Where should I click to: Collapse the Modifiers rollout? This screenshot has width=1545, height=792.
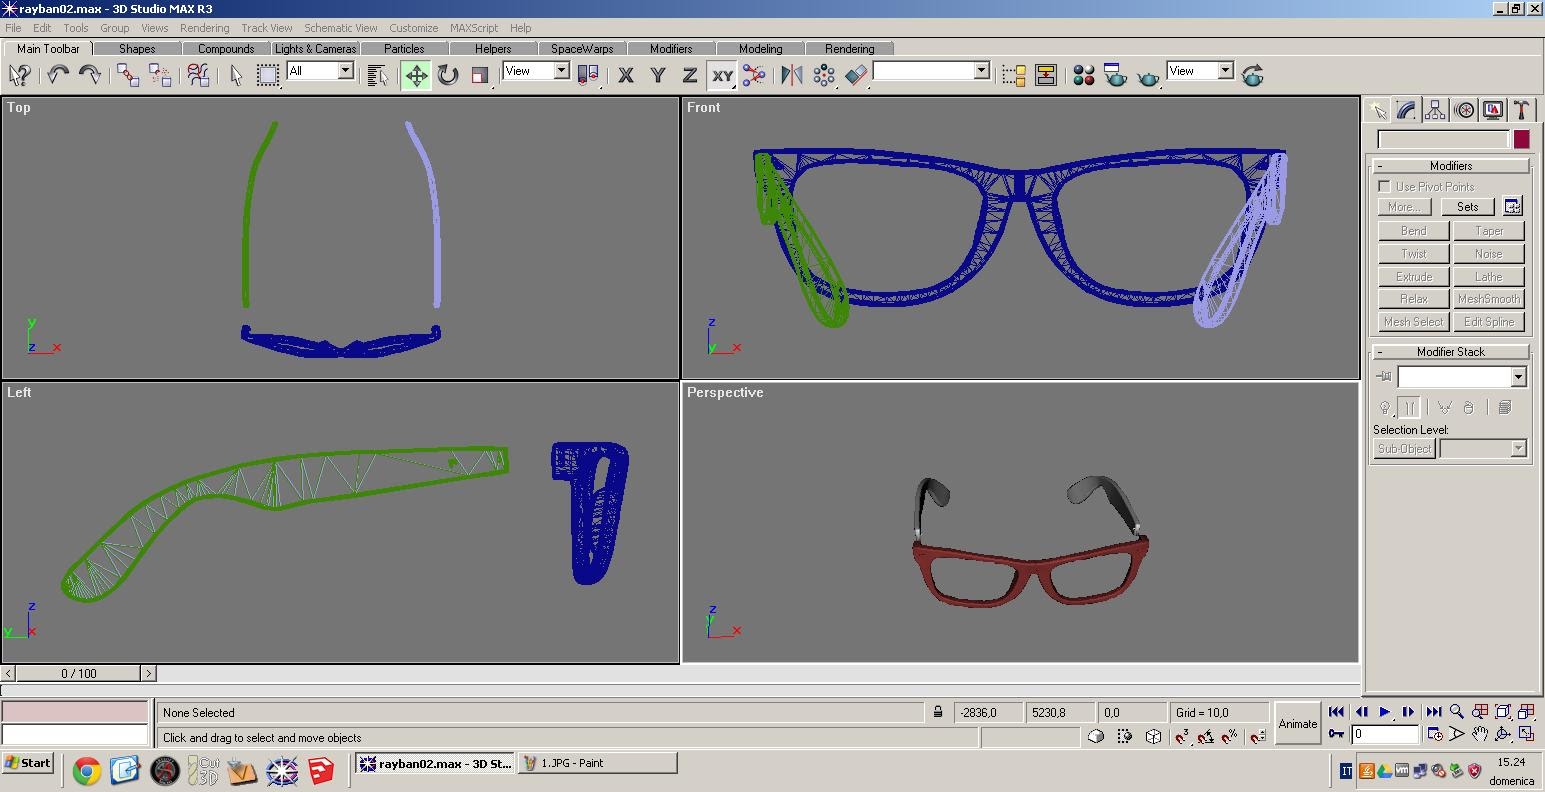(1450, 166)
